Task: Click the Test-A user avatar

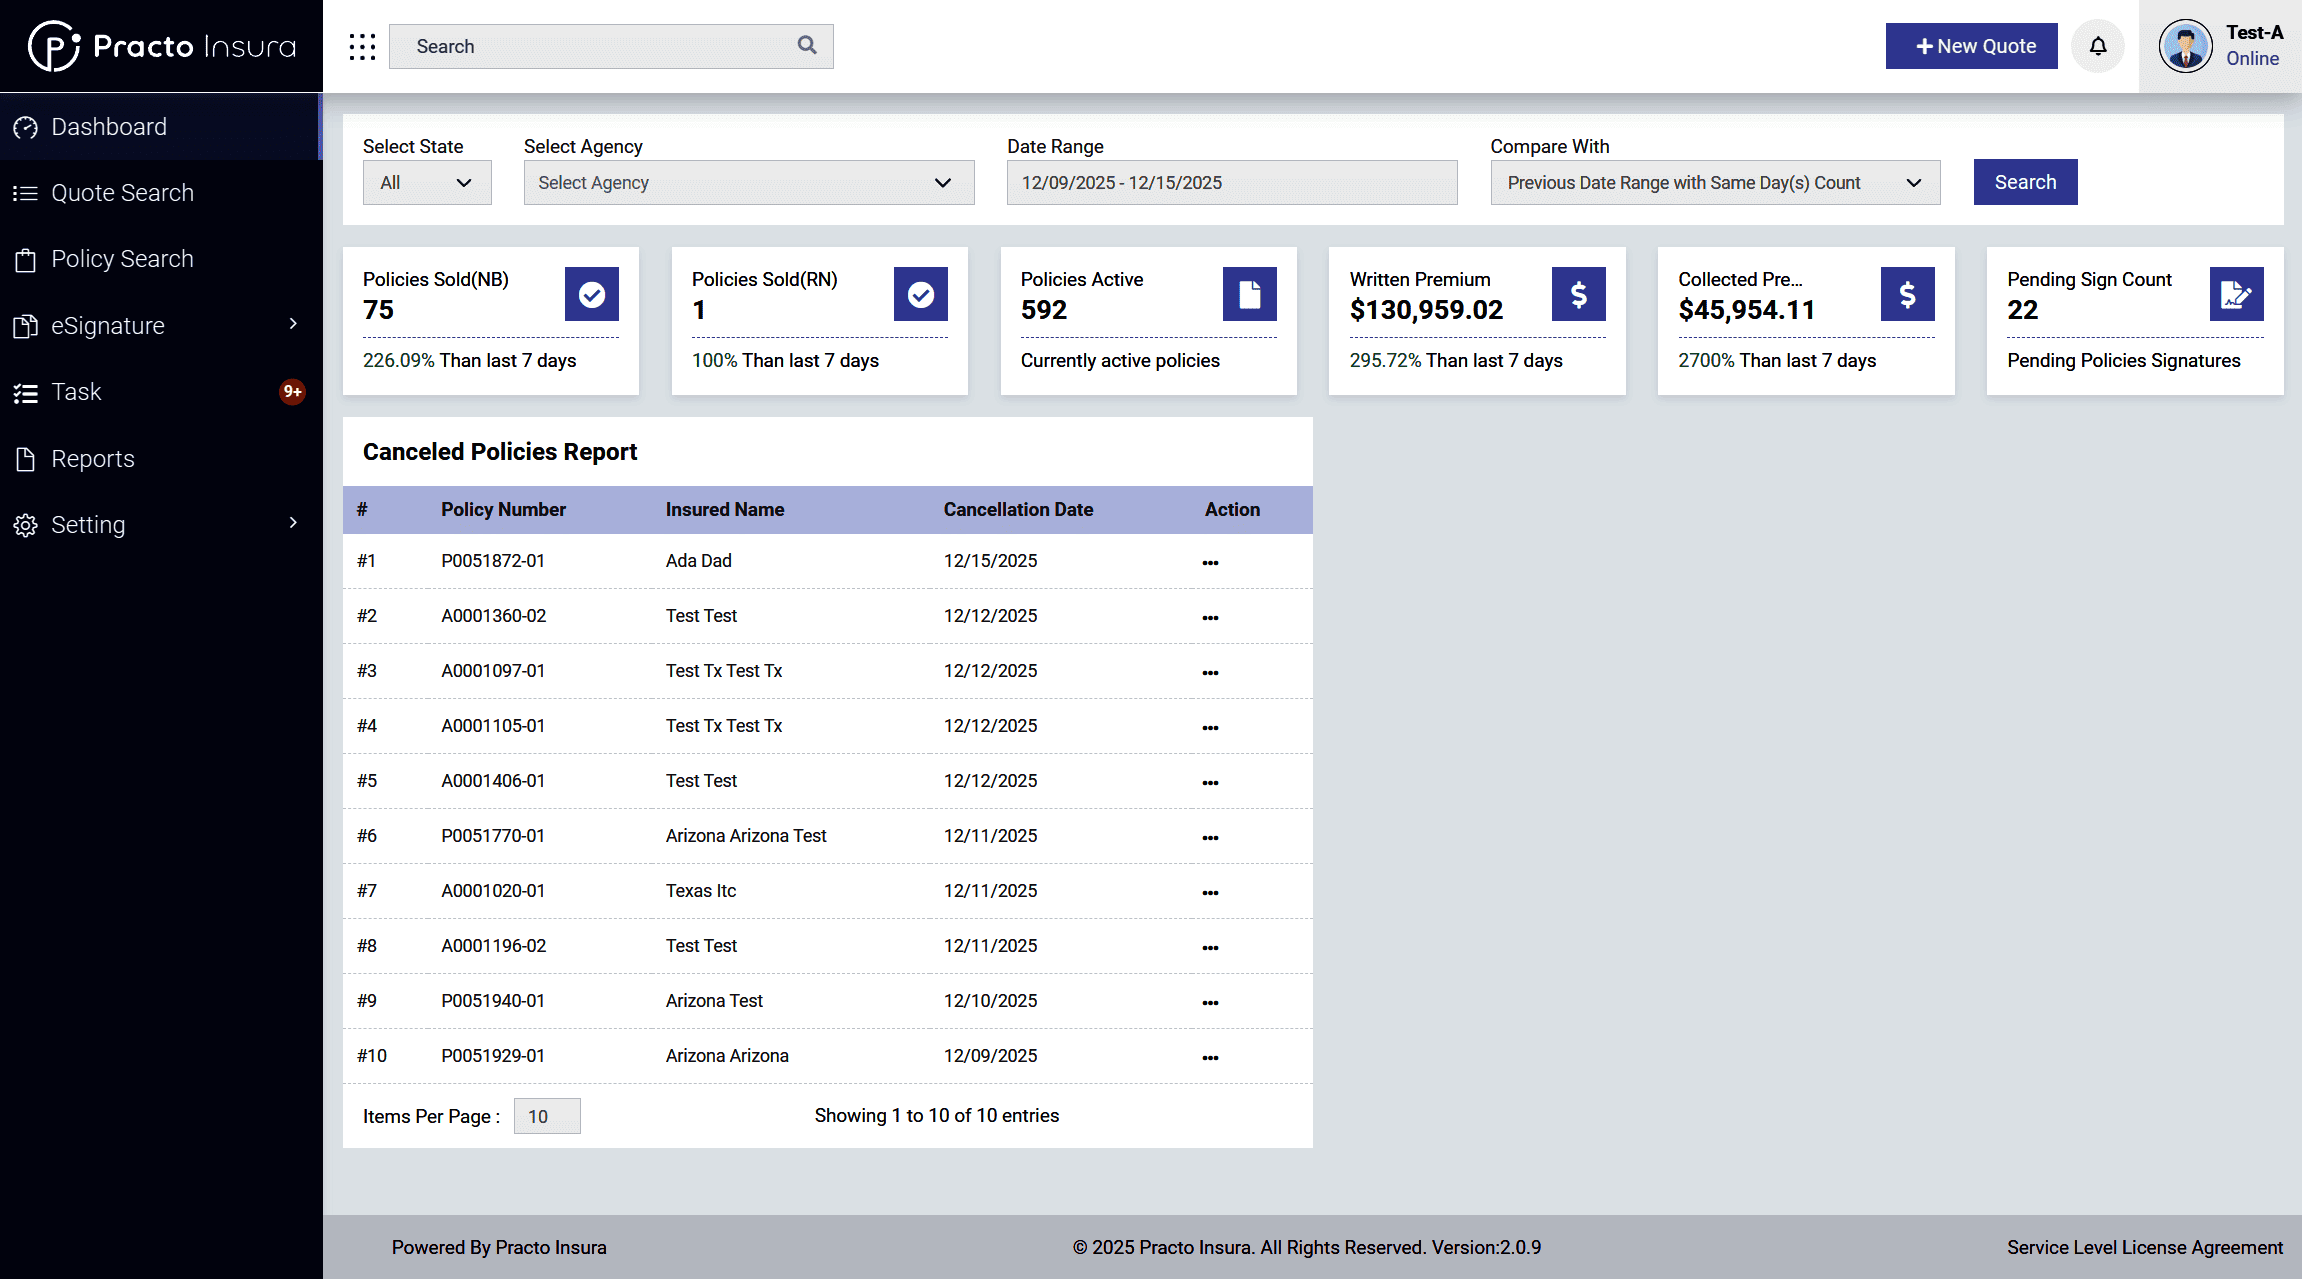Action: [x=2185, y=46]
